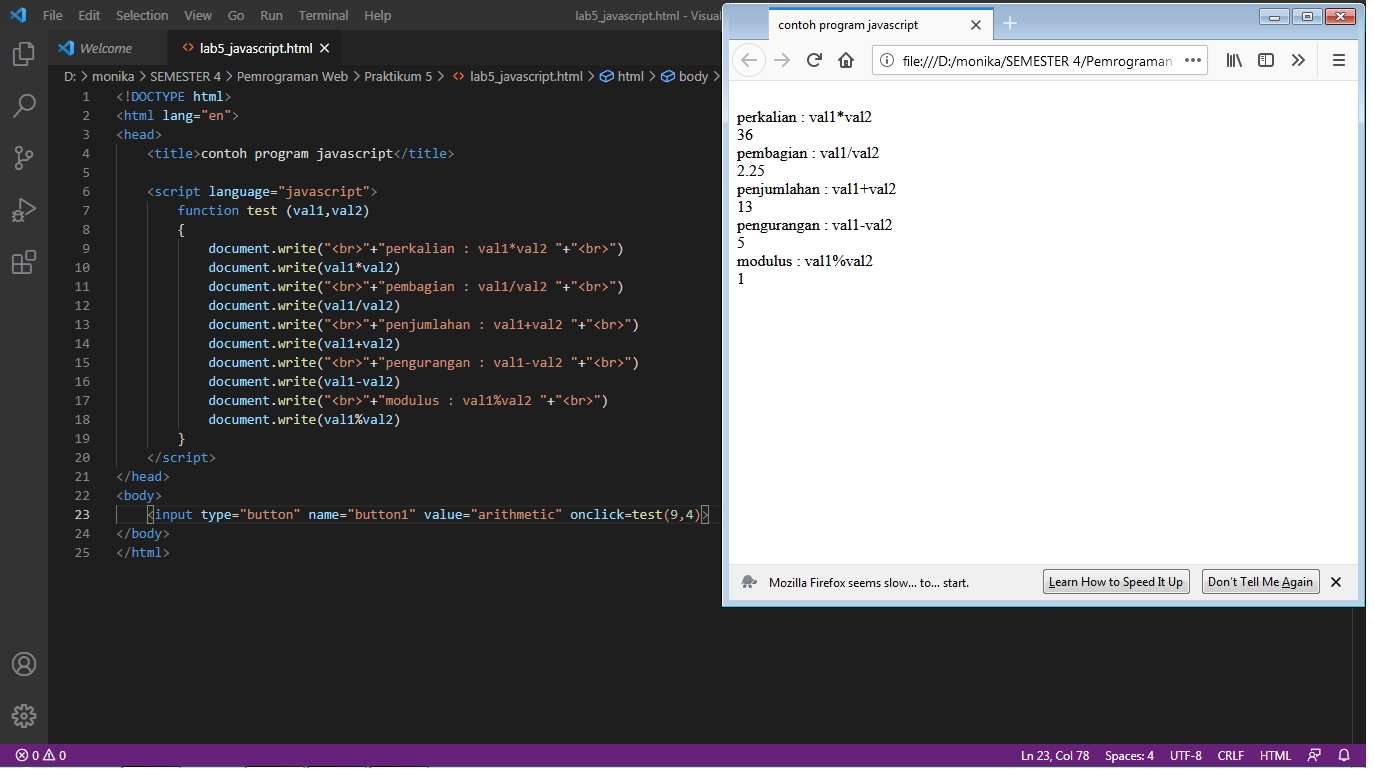1374x776 pixels.
Task: Change language mode HTML in status bar
Action: [1275, 756]
